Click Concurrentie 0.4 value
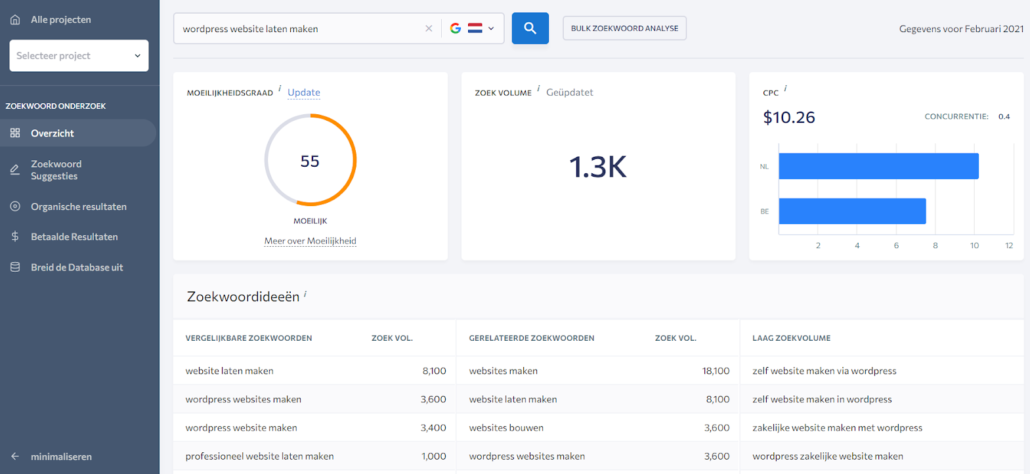The width and height of the screenshot is (1030, 474). point(1004,116)
